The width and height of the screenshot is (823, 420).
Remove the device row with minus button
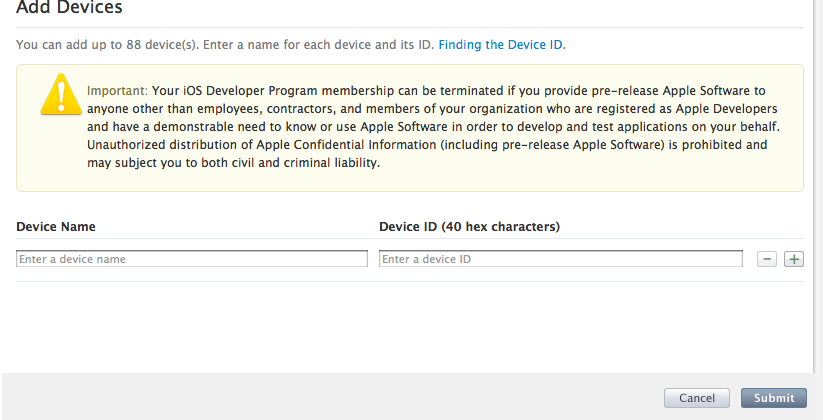click(767, 259)
